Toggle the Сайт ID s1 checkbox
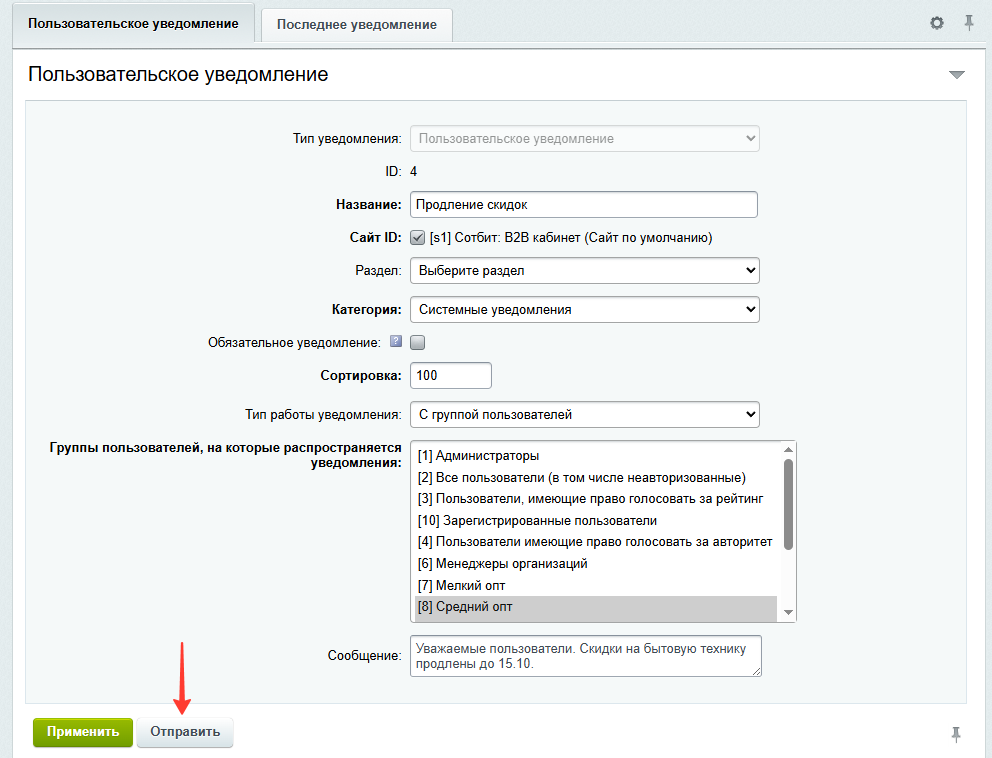This screenshot has width=992, height=758. (x=418, y=238)
